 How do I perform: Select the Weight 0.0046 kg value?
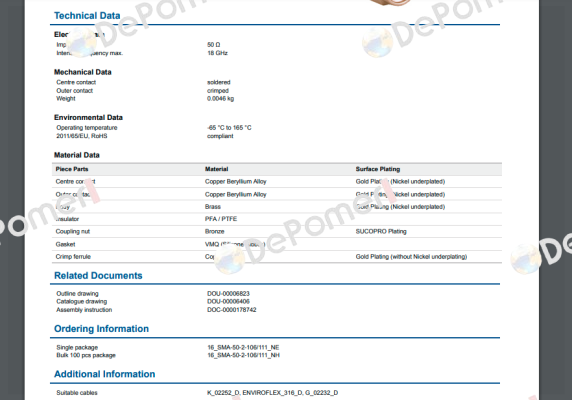point(221,98)
